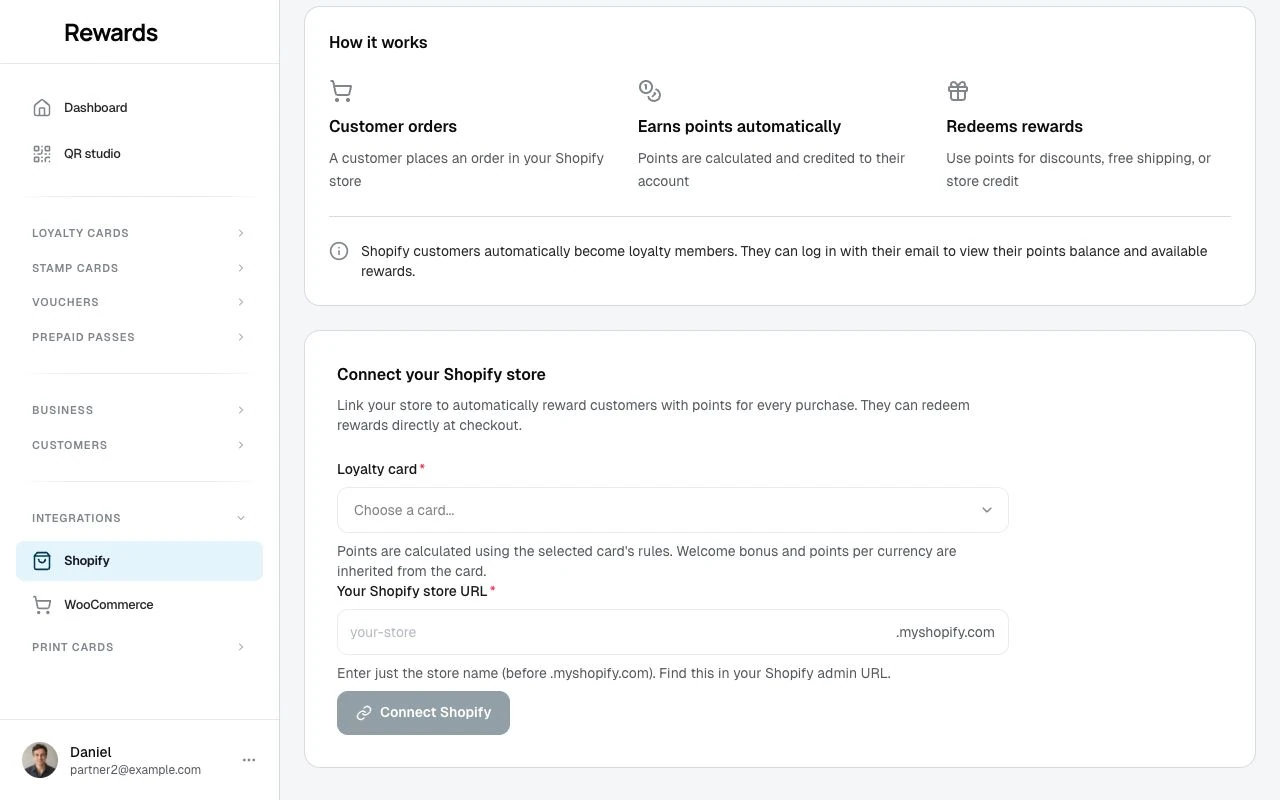Click the 'How it works' heading
This screenshot has width=1280, height=800.
(x=378, y=42)
